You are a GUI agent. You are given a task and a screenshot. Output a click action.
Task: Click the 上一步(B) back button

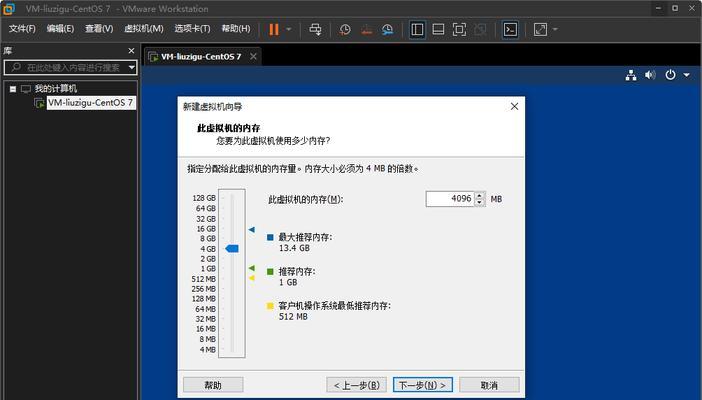(x=357, y=385)
